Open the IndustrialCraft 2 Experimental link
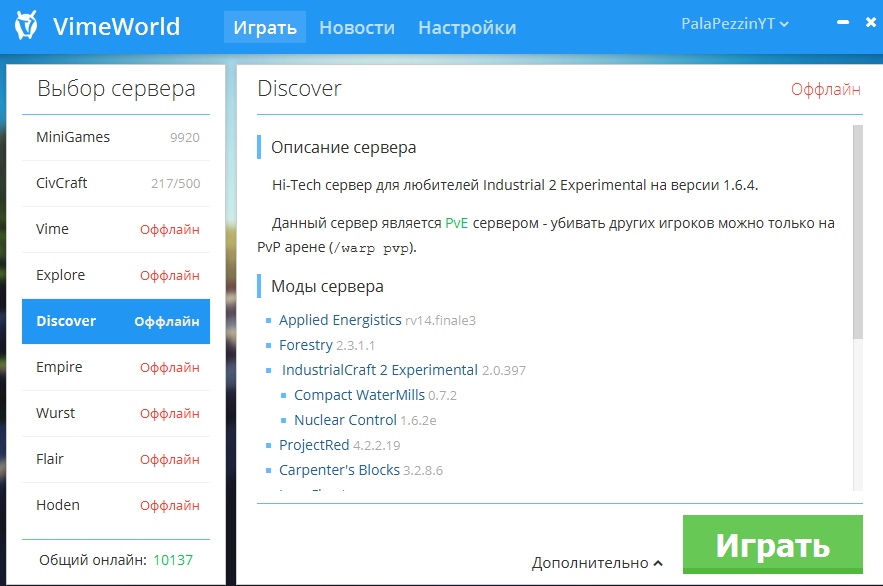 coord(380,370)
